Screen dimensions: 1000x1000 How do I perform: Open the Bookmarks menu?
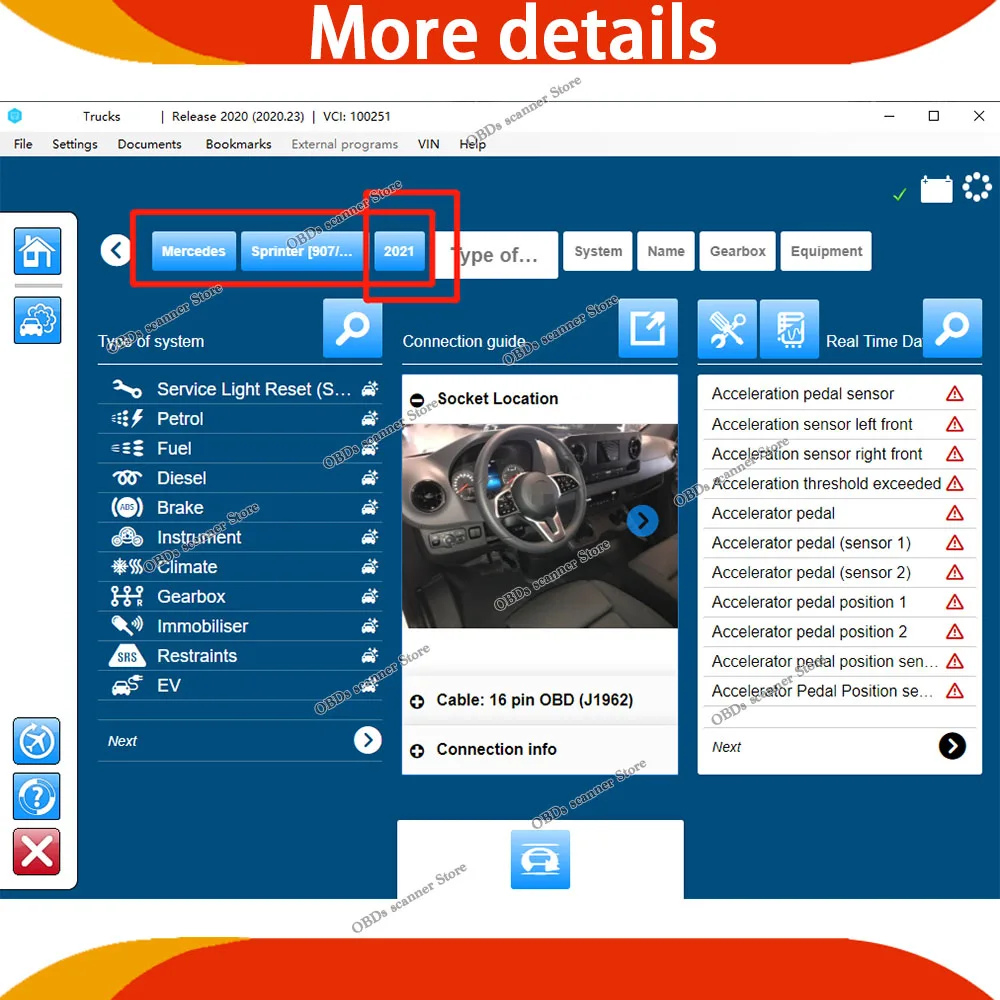click(x=239, y=144)
